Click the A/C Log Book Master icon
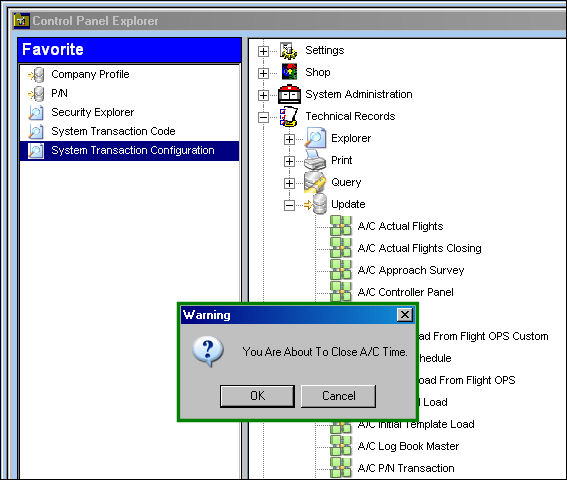567x480 pixels. (x=341, y=446)
